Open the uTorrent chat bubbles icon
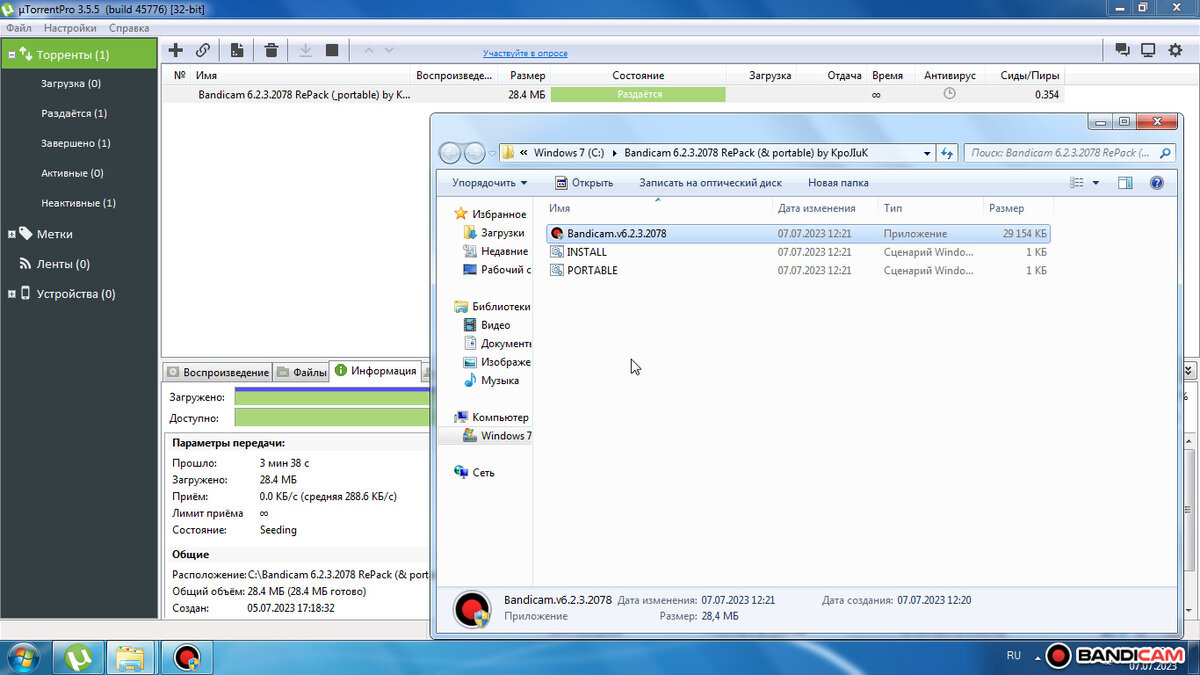The width and height of the screenshot is (1200, 675). click(1123, 50)
